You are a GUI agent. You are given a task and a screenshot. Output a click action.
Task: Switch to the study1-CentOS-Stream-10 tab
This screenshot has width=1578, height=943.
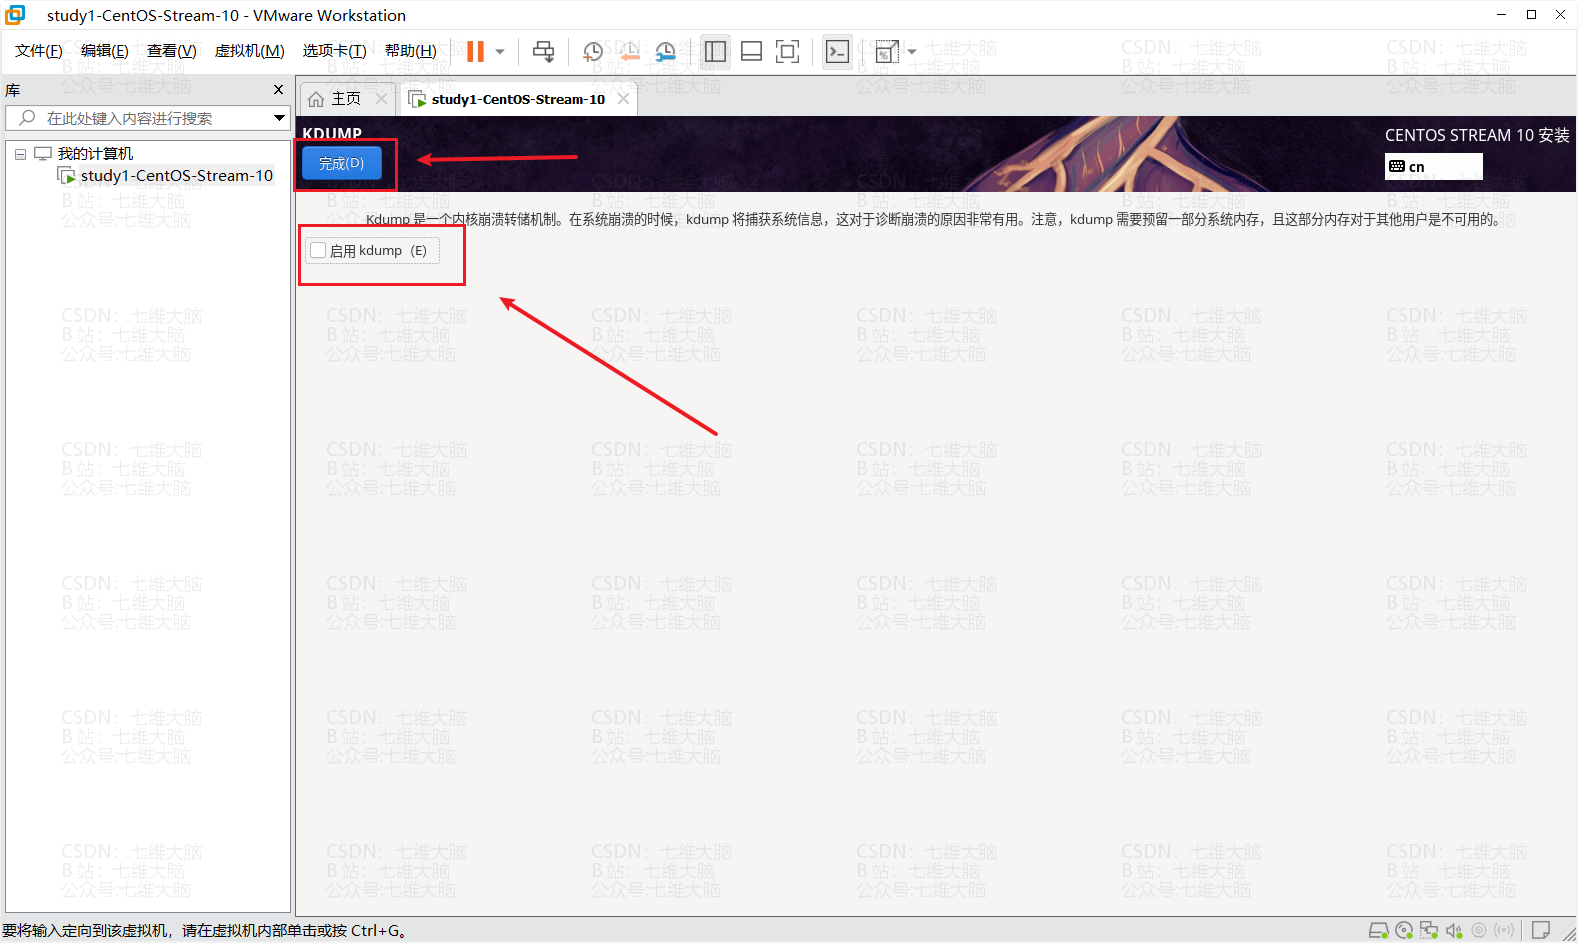[518, 99]
